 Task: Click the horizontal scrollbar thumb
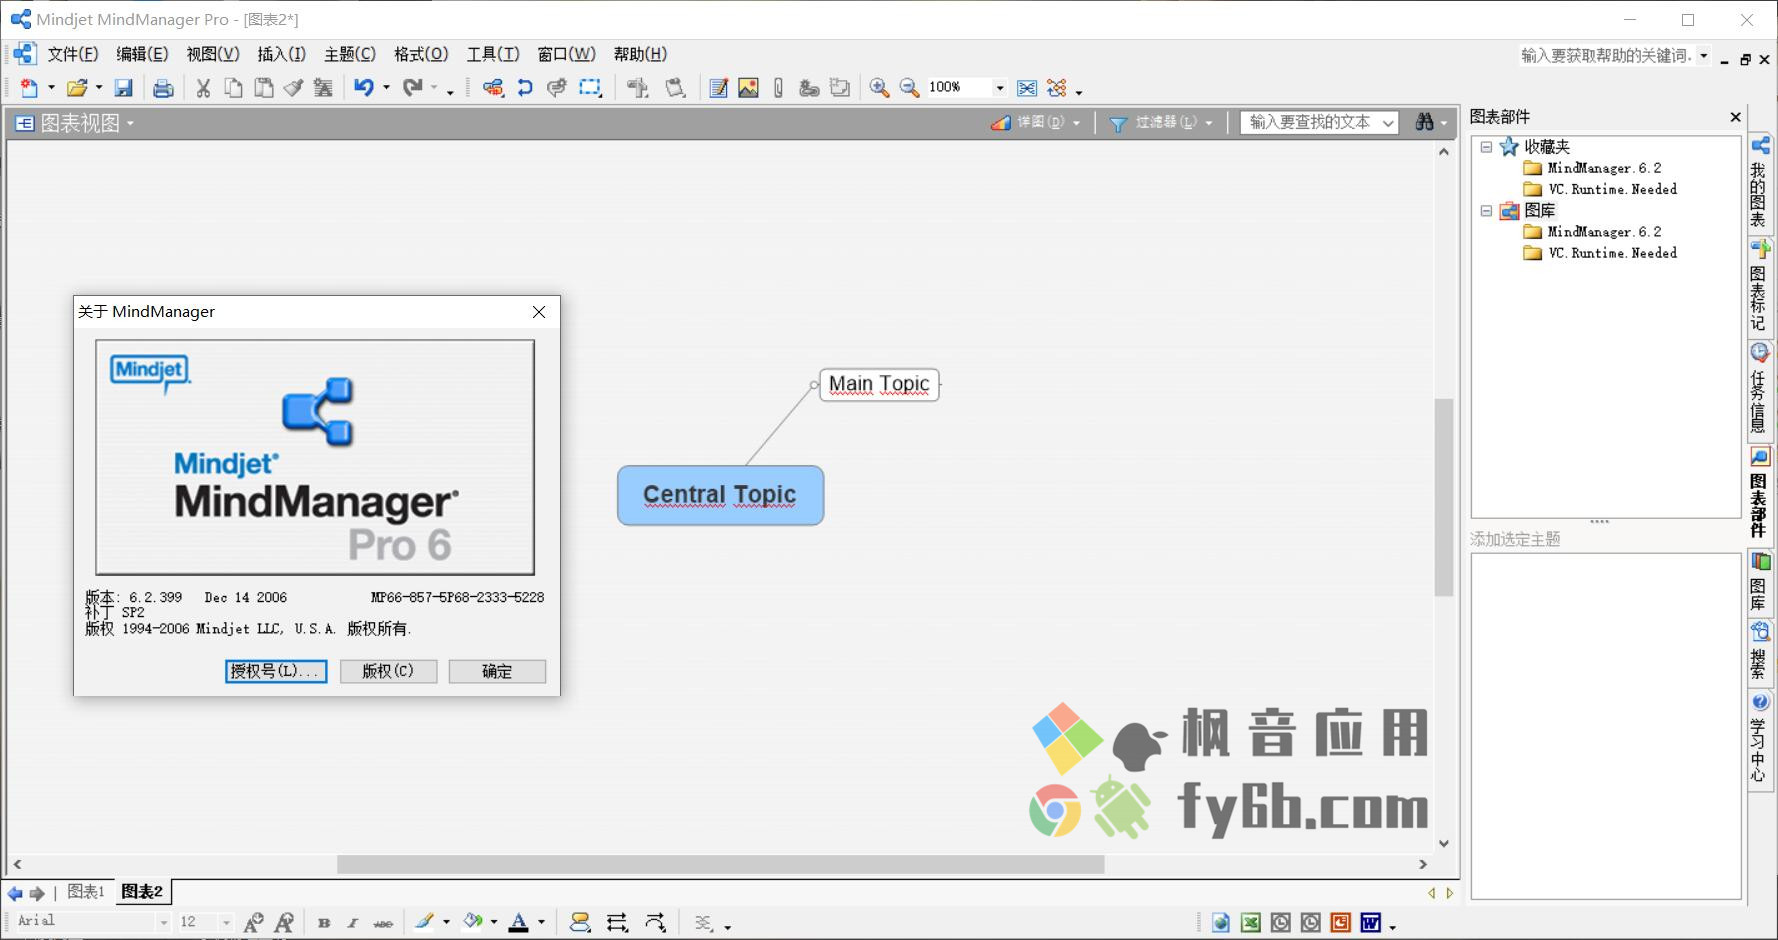click(x=720, y=864)
